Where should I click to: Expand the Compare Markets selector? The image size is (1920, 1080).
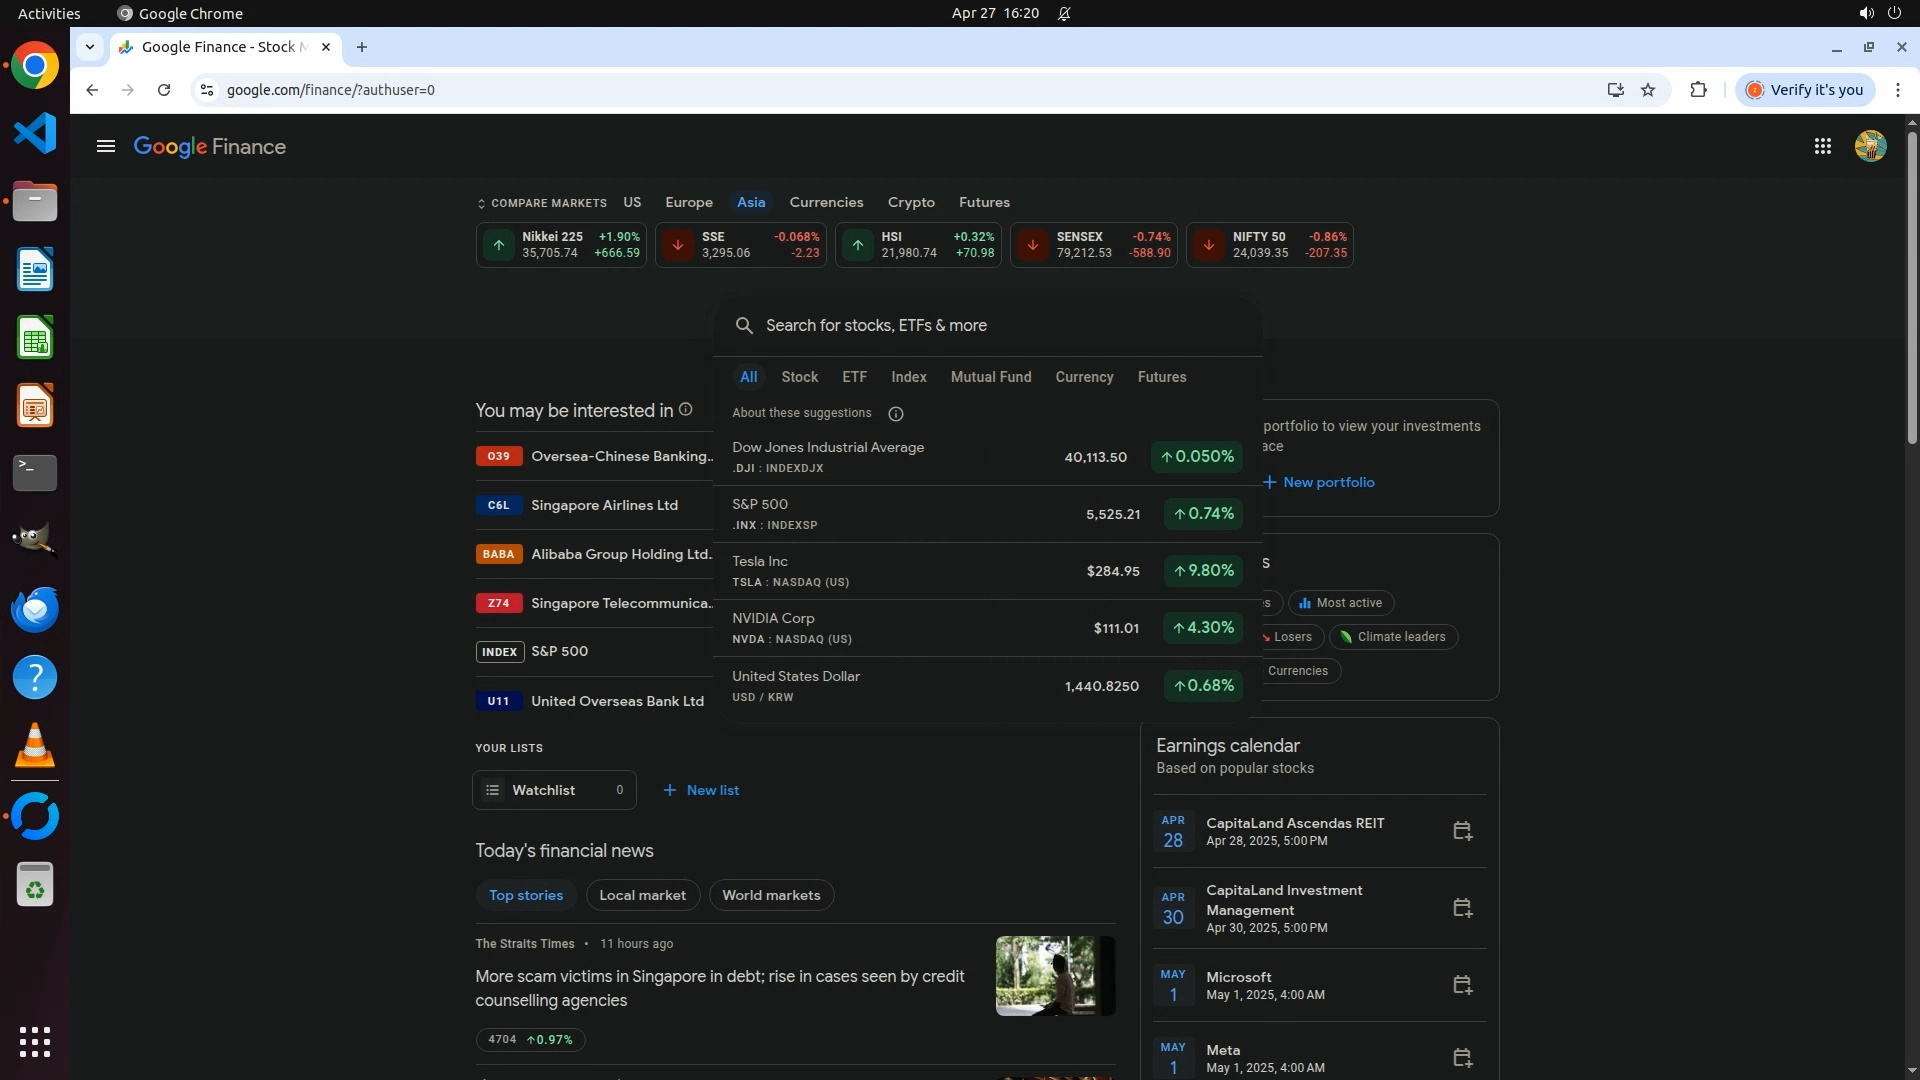541,203
